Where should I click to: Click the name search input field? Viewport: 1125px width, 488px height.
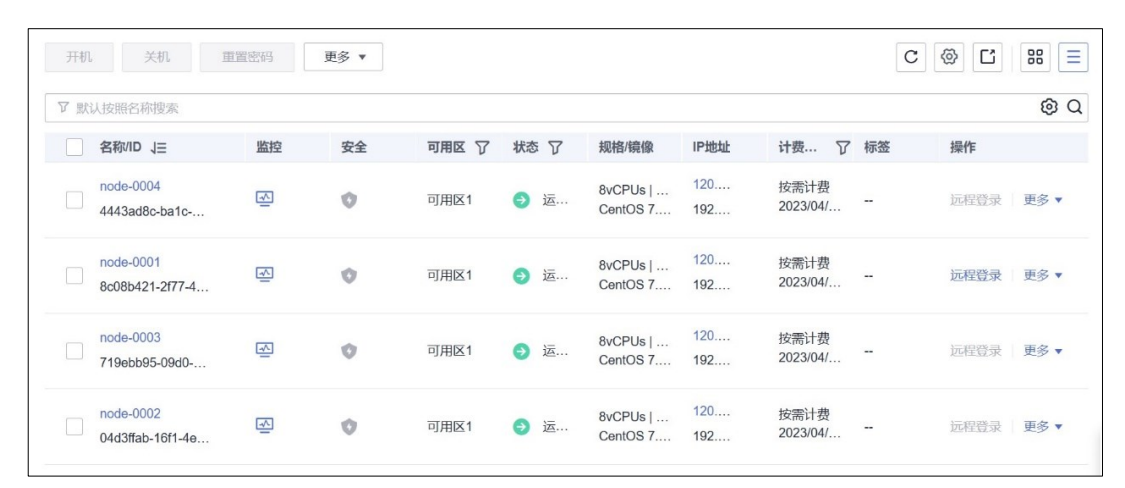(x=500, y=107)
